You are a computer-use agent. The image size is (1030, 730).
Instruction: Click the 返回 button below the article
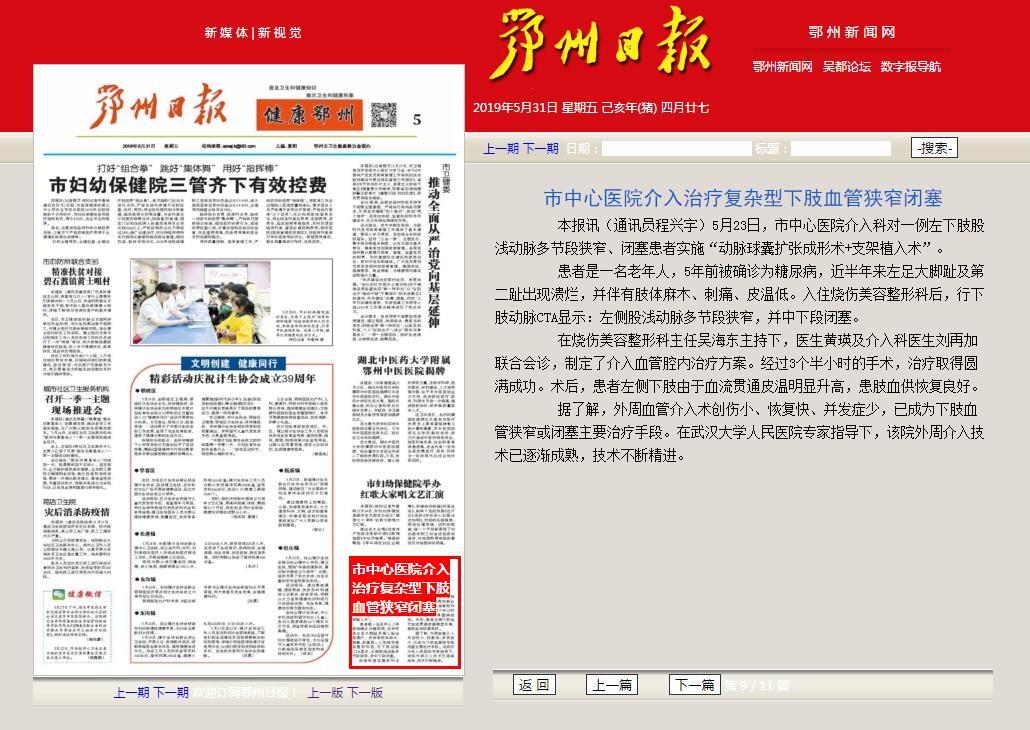click(534, 685)
